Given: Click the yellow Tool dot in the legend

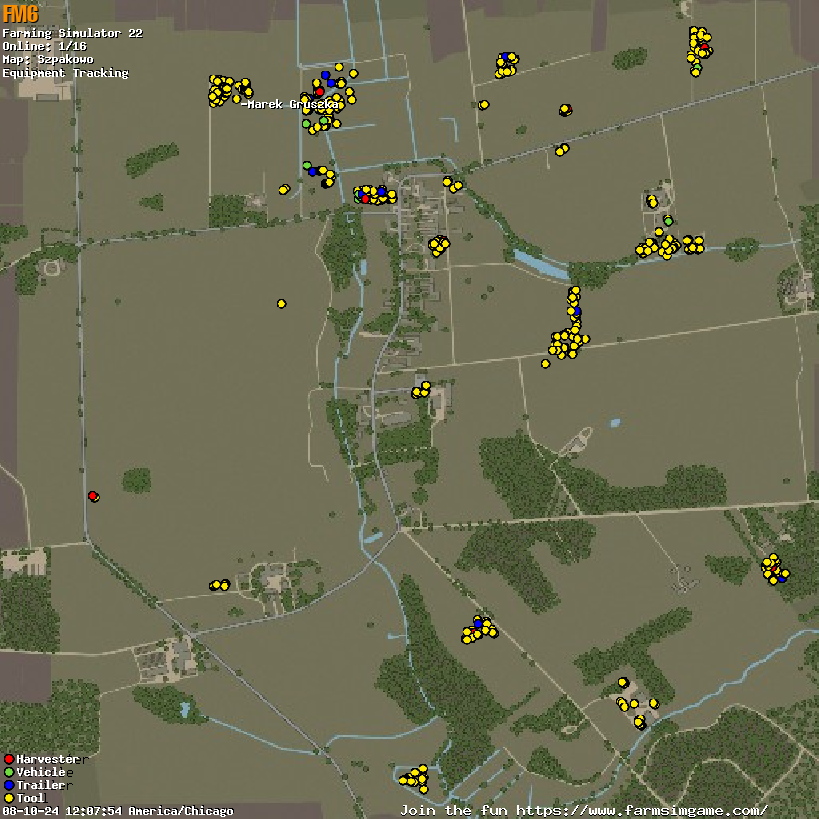Looking at the screenshot, I should [x=9, y=798].
